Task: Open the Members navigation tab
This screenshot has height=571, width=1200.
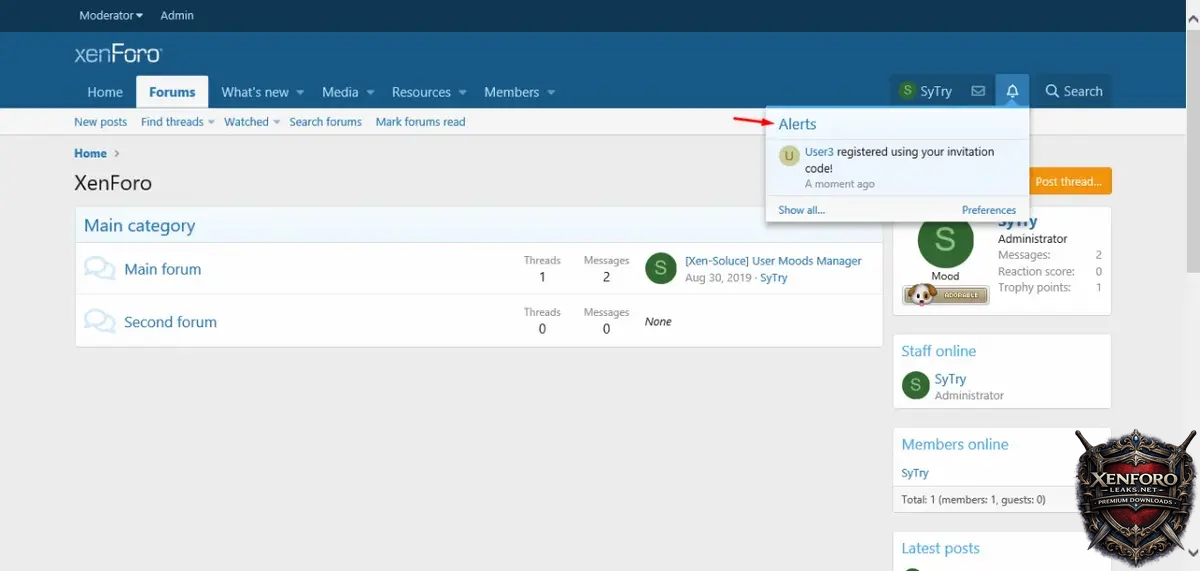Action: pyautogui.click(x=511, y=92)
